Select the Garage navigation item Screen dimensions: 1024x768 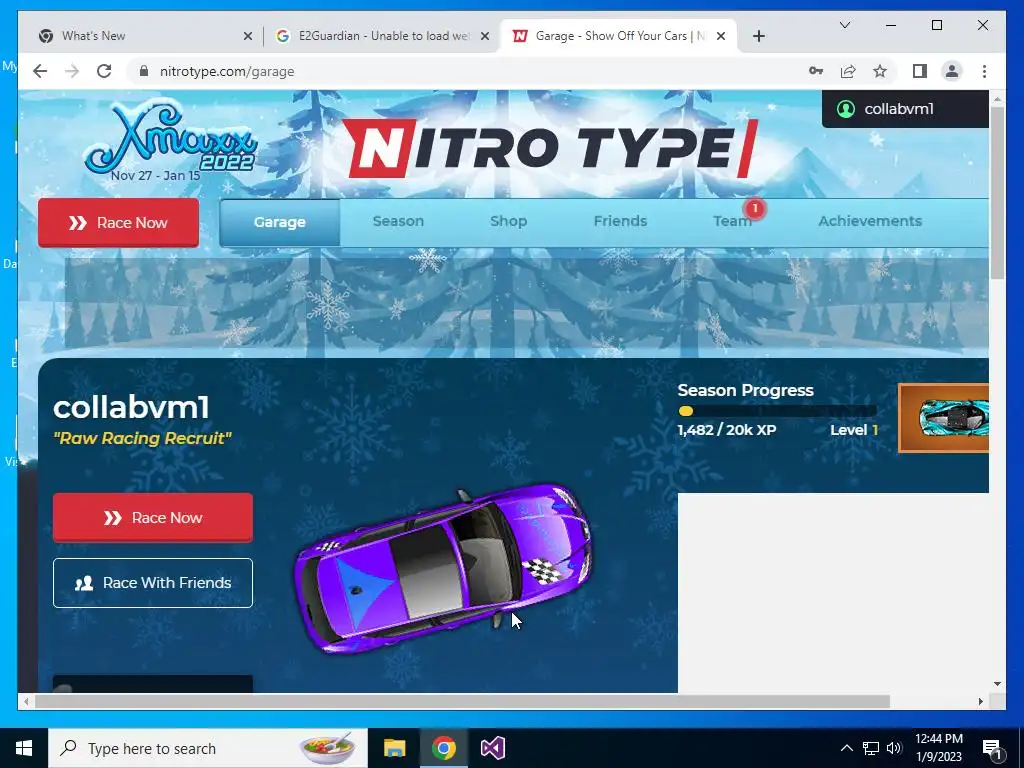280,222
